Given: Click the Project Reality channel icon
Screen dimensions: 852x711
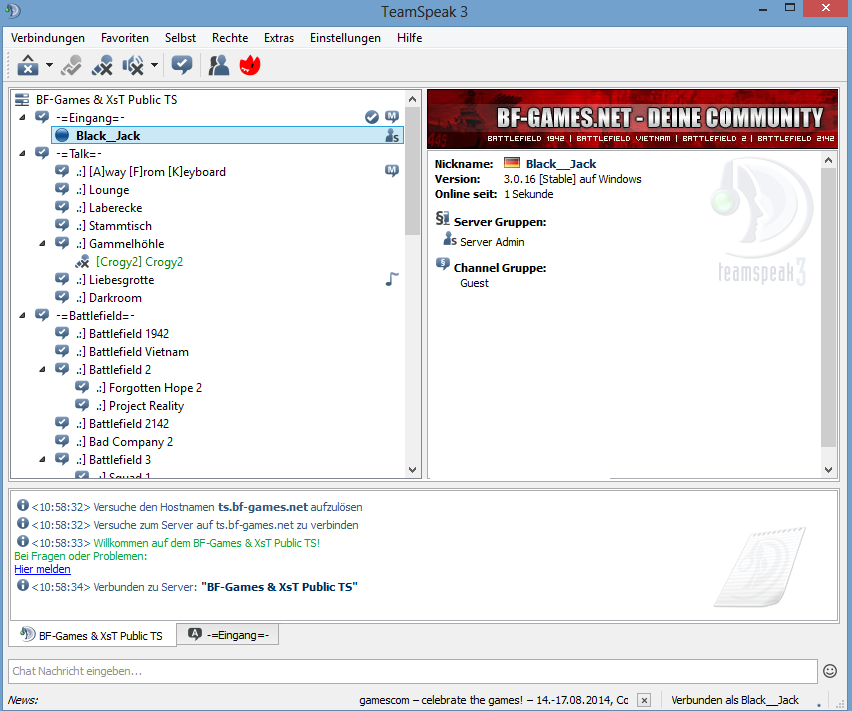Looking at the screenshot, I should [82, 405].
